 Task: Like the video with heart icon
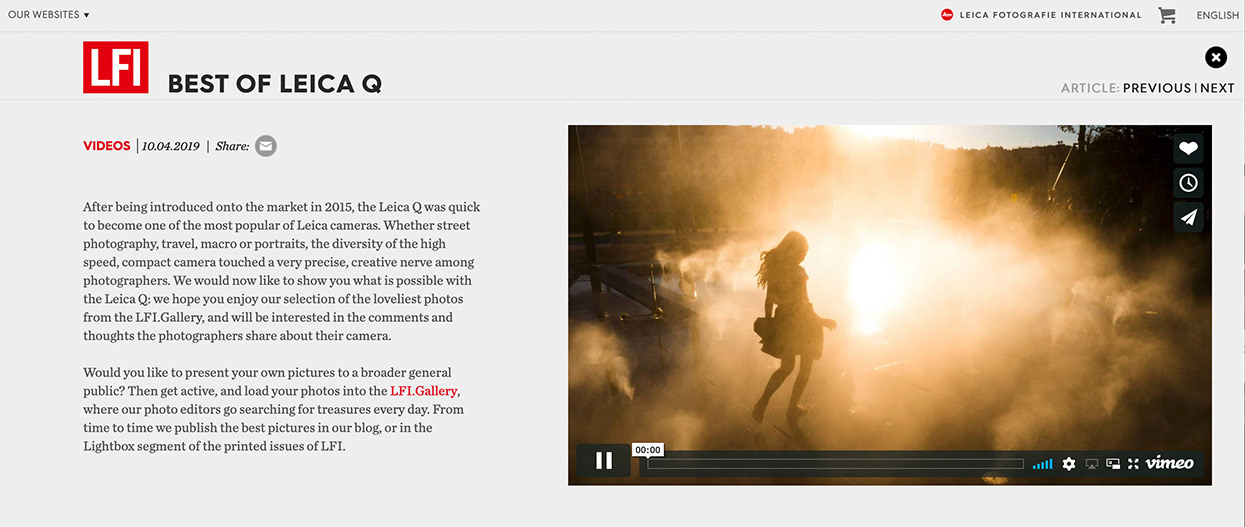[1188, 148]
